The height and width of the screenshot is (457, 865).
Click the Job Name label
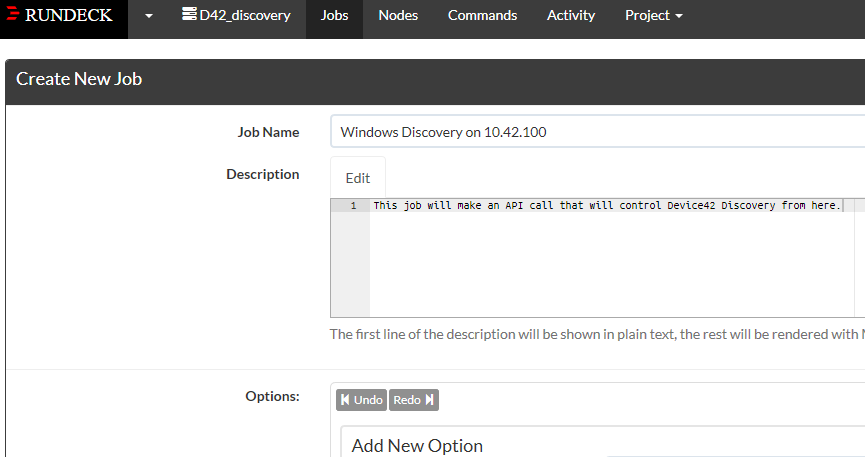(268, 132)
